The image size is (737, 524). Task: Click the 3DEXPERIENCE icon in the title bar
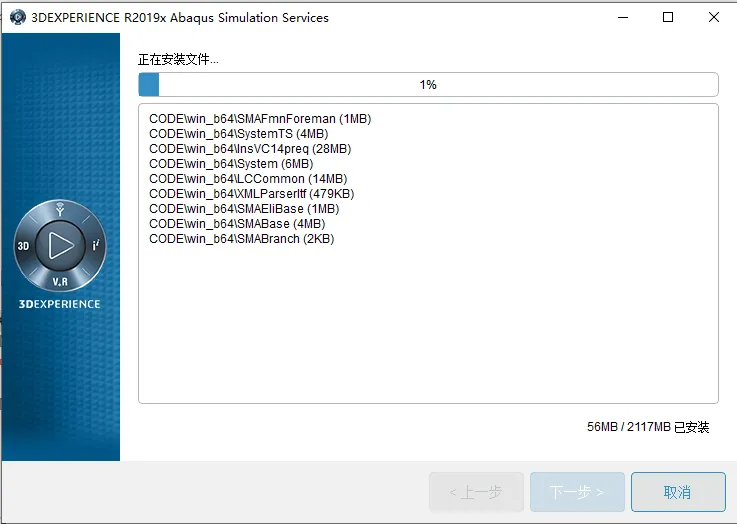coord(17,17)
